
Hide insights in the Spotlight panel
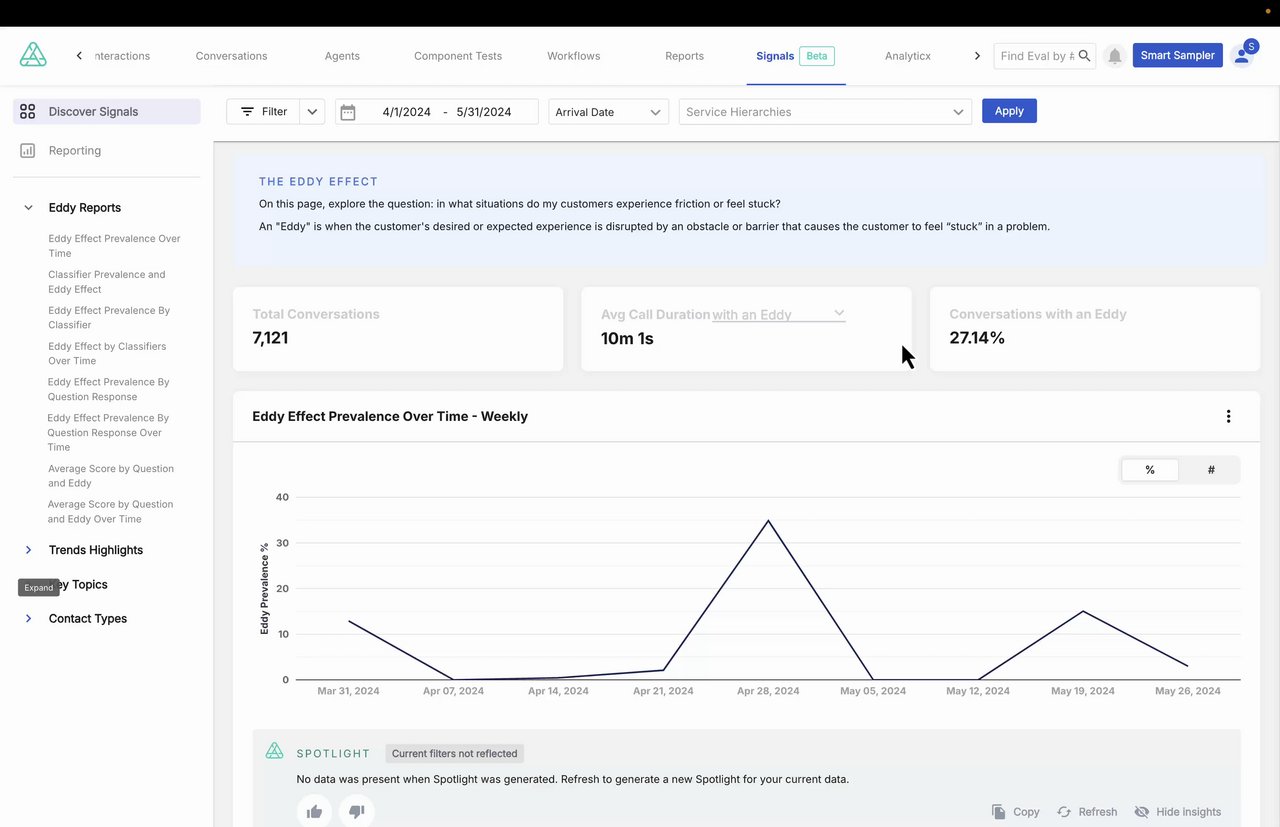click(1178, 812)
